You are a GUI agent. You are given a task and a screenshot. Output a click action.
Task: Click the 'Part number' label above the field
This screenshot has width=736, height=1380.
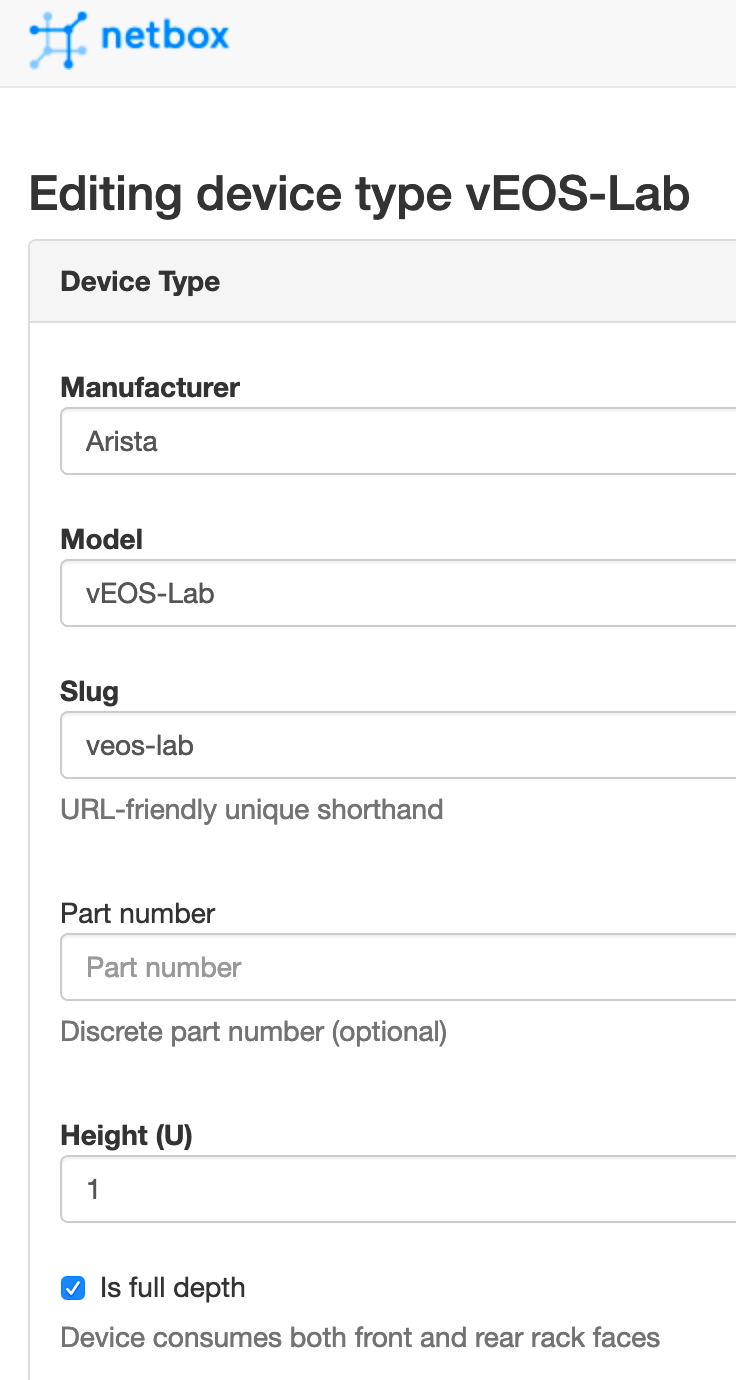pos(138,914)
